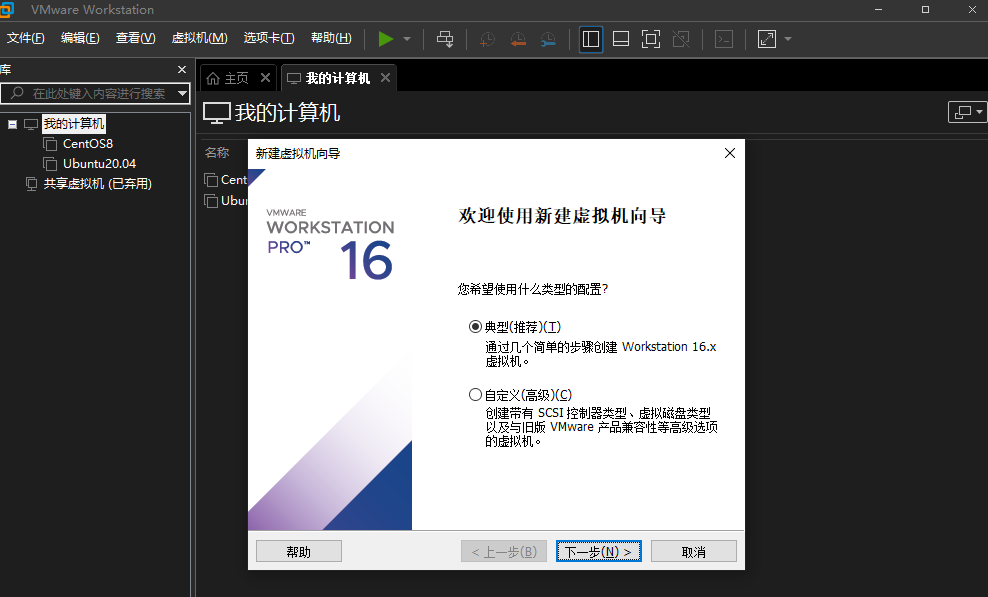Open the Snapshot Manager icon
The image size is (988, 597).
click(548, 39)
